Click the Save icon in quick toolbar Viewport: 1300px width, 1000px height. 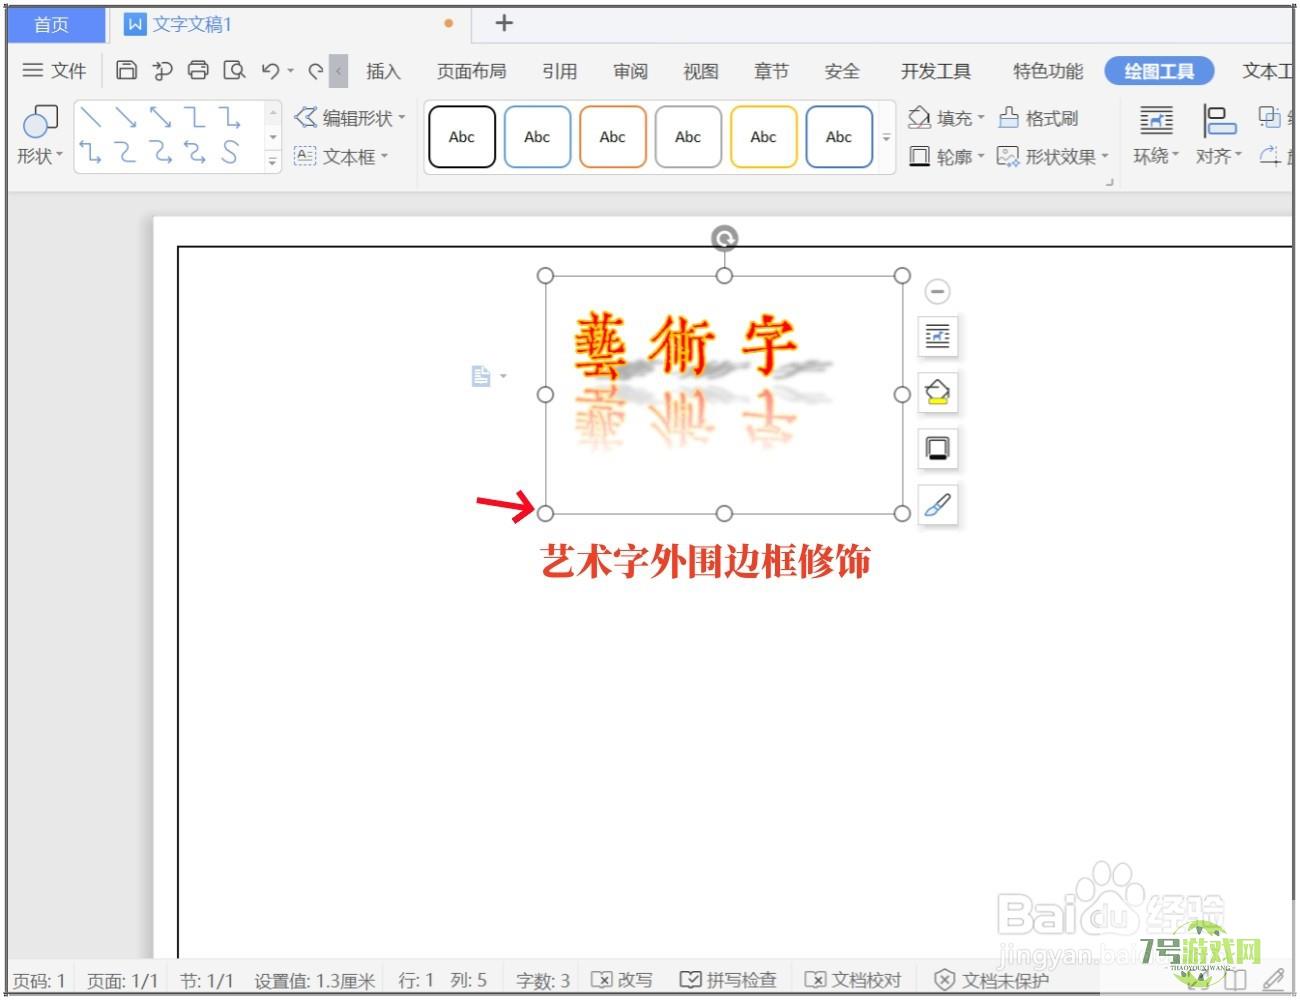coord(126,70)
